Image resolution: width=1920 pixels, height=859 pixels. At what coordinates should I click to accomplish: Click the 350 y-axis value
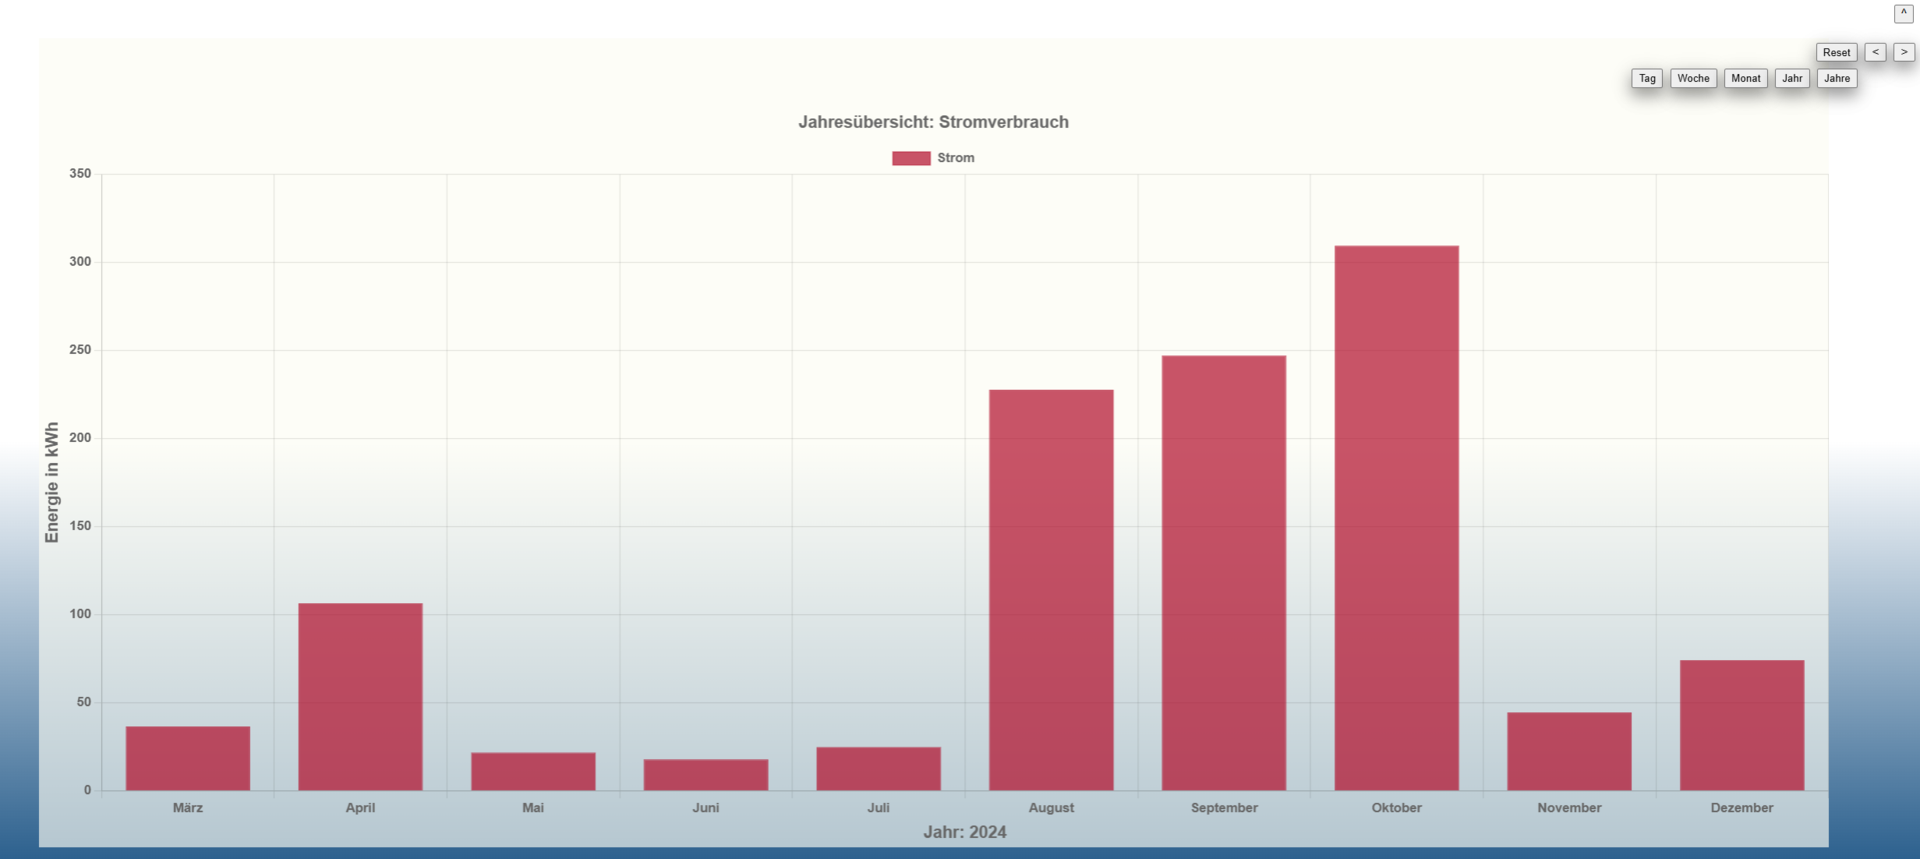[80, 174]
